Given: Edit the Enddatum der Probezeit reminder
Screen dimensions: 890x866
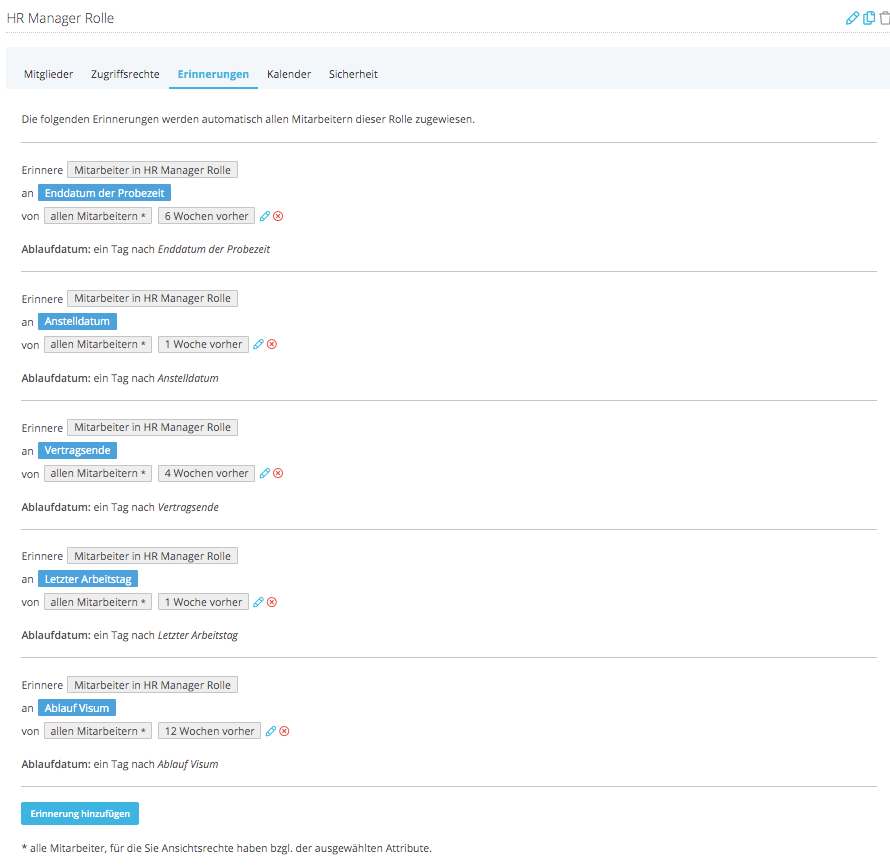Looking at the screenshot, I should (x=265, y=216).
